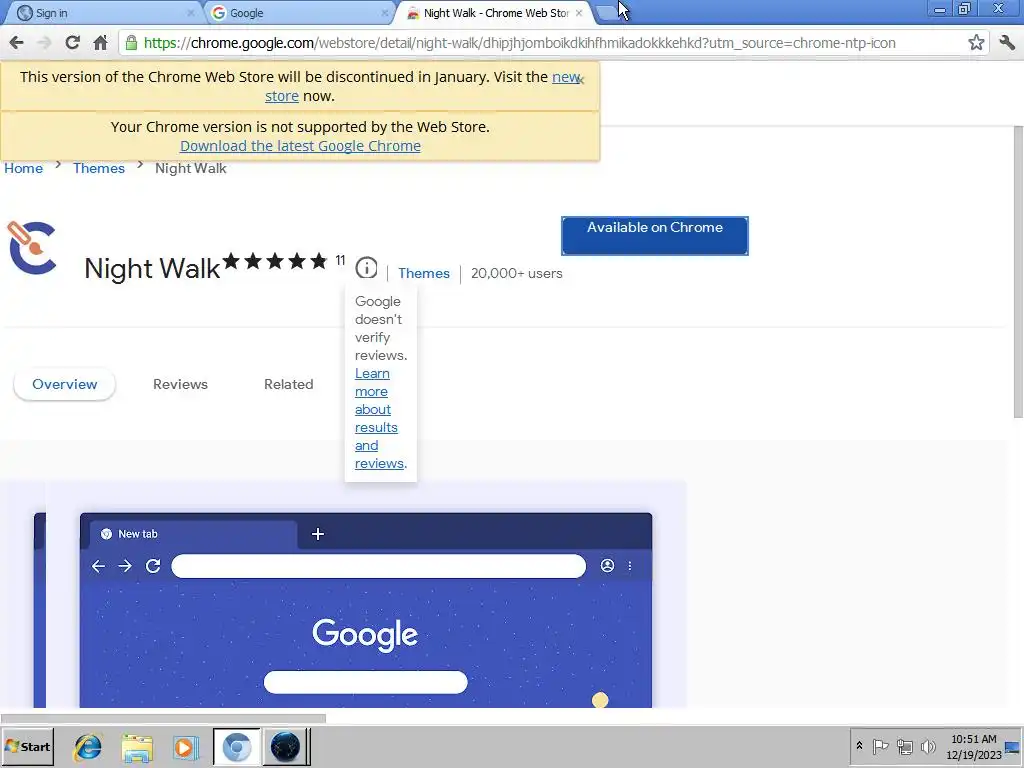Launch Internet Explorer from taskbar
The height and width of the screenshot is (768, 1024).
click(88, 746)
